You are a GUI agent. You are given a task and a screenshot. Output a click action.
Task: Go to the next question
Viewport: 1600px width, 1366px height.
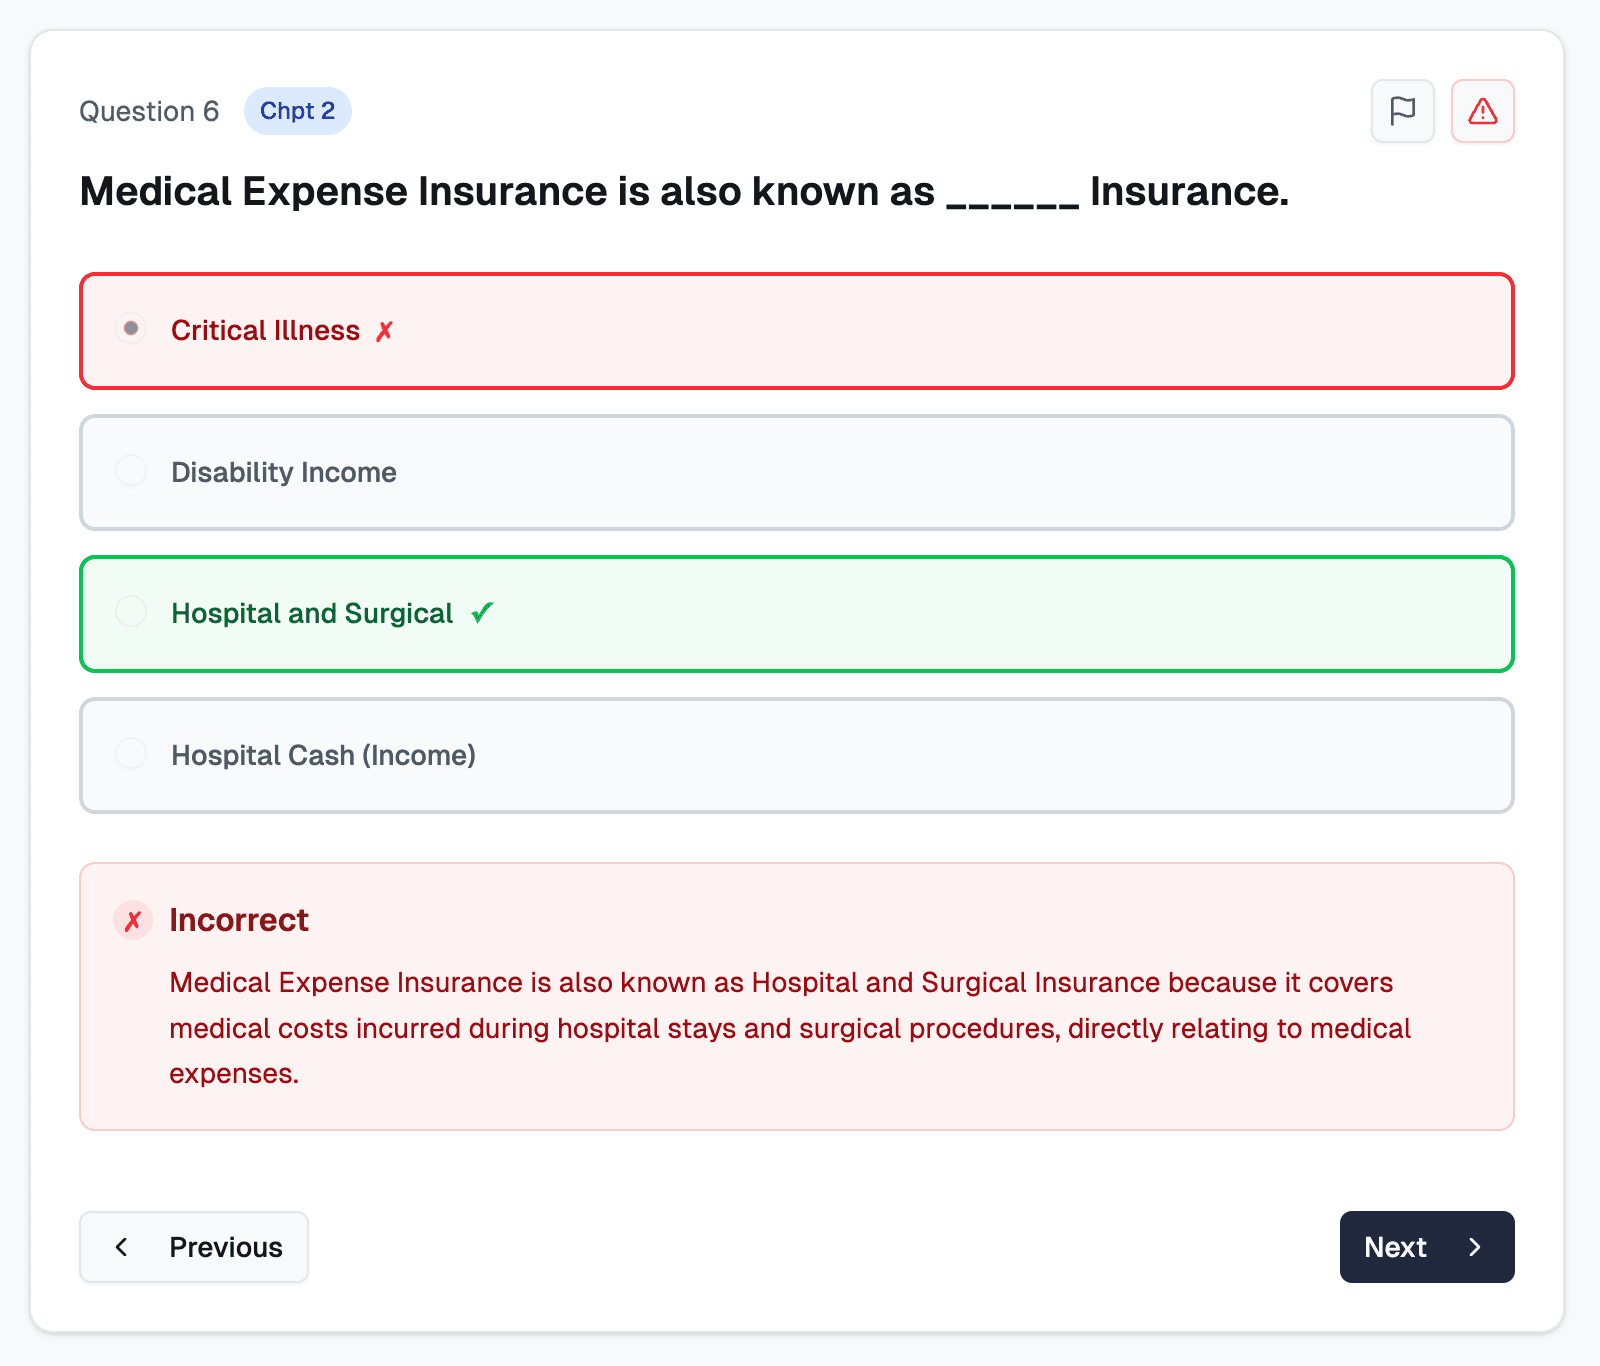coord(1427,1247)
